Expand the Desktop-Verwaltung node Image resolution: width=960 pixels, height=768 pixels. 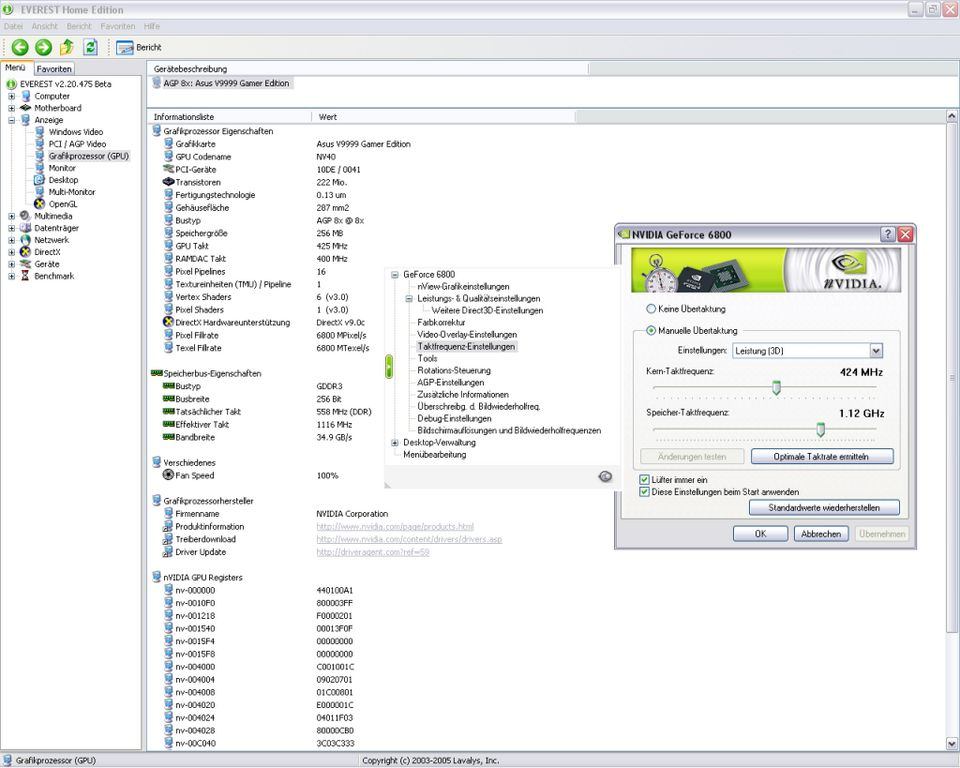[395, 443]
